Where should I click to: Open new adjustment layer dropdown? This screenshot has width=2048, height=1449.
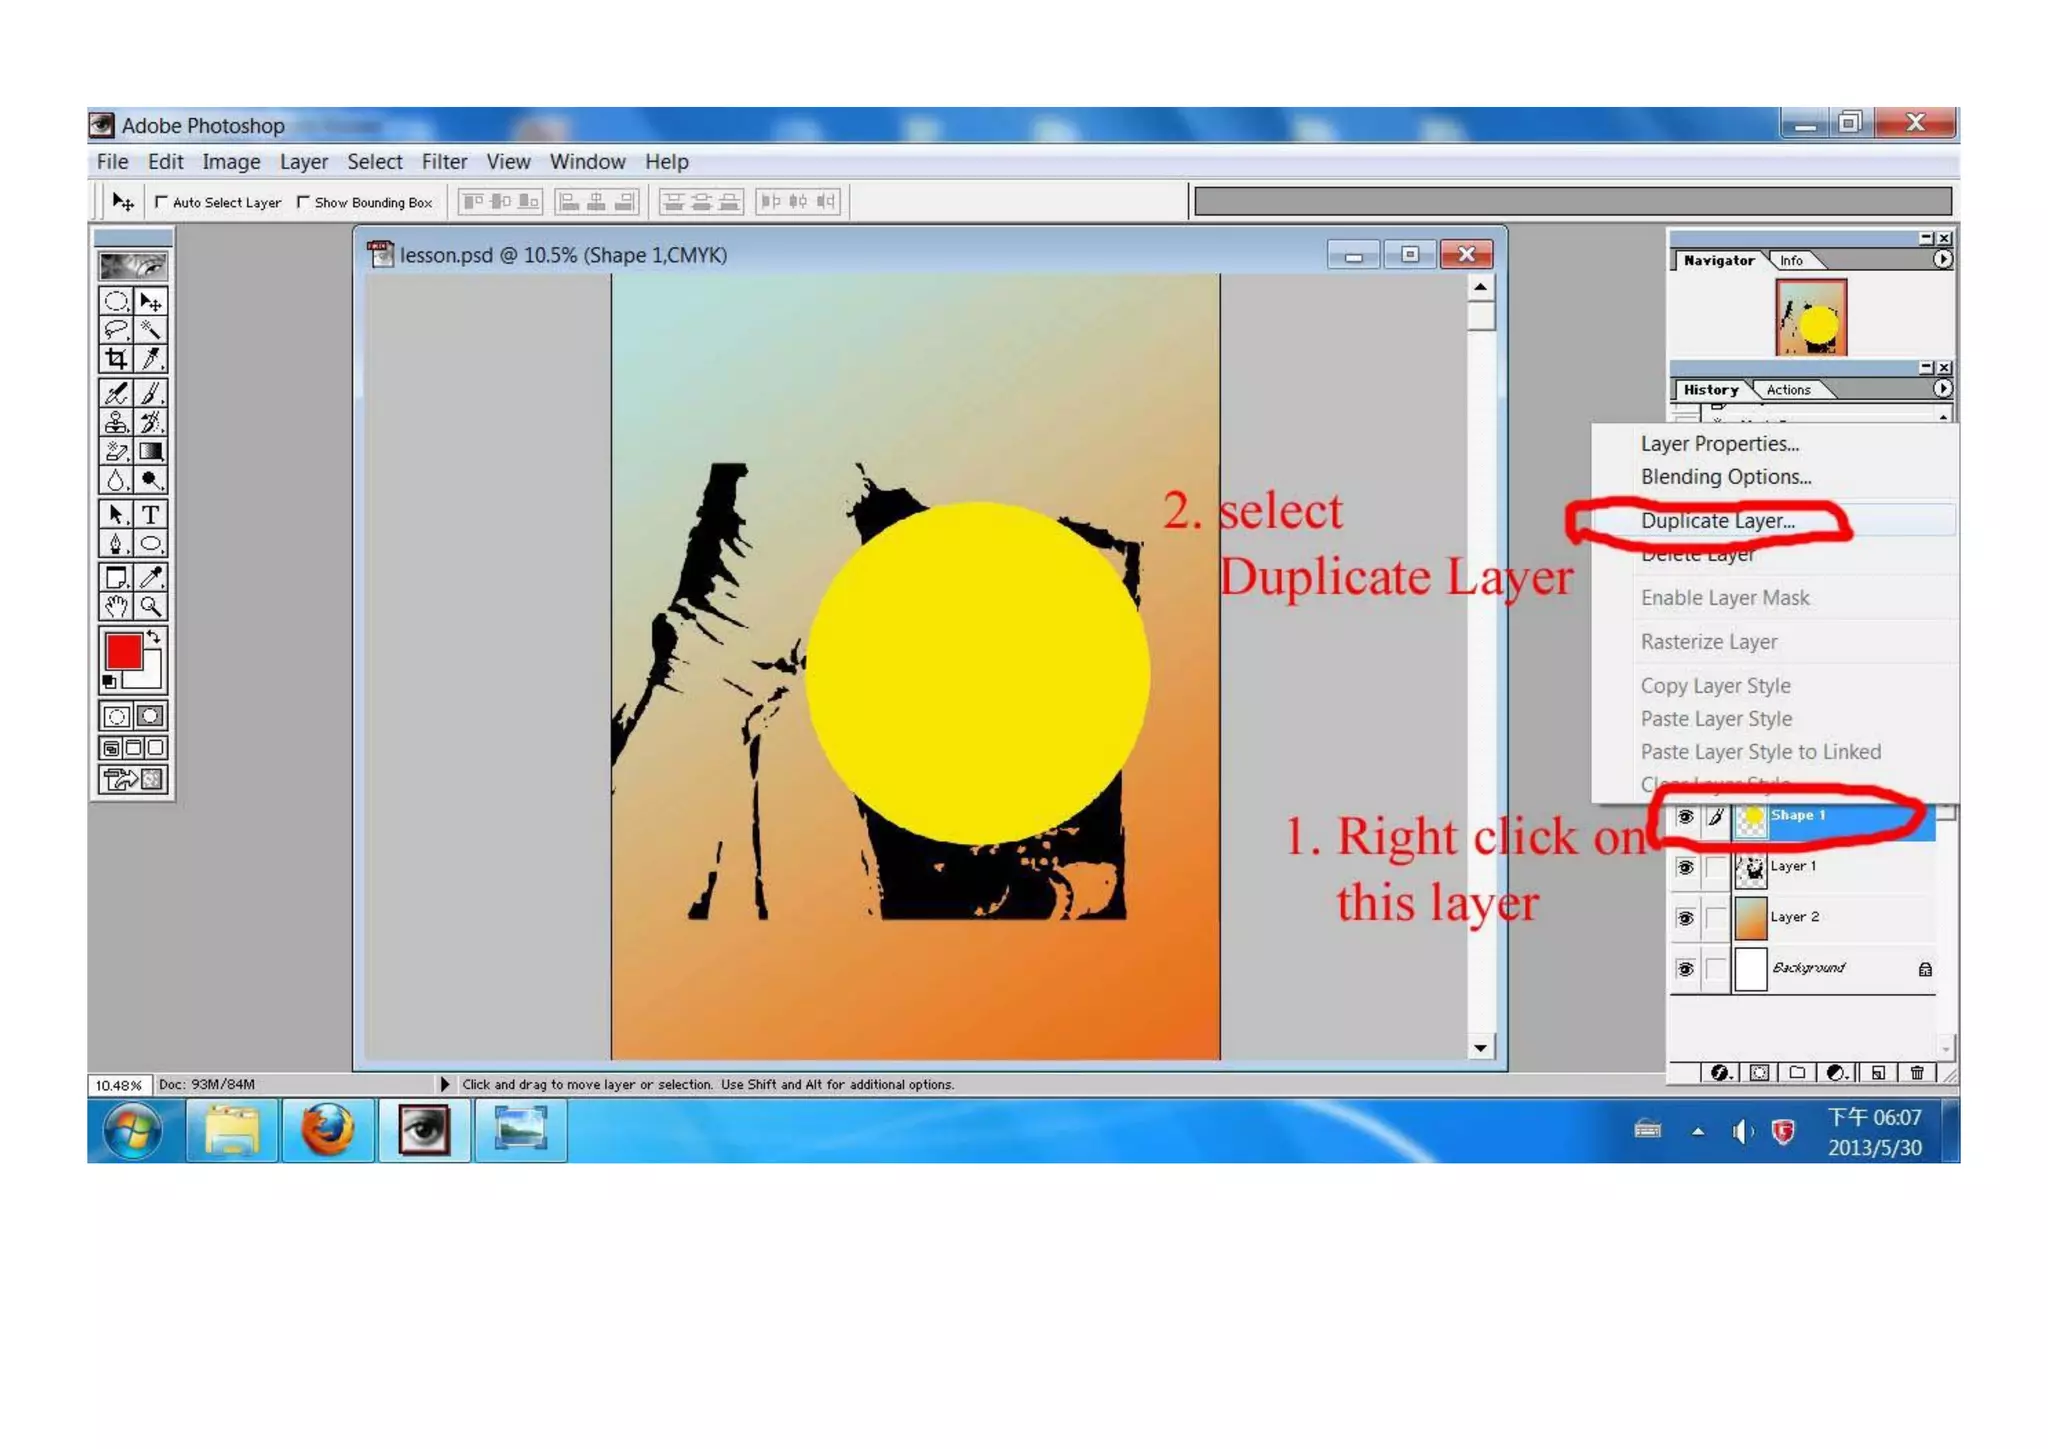click(x=1838, y=1072)
